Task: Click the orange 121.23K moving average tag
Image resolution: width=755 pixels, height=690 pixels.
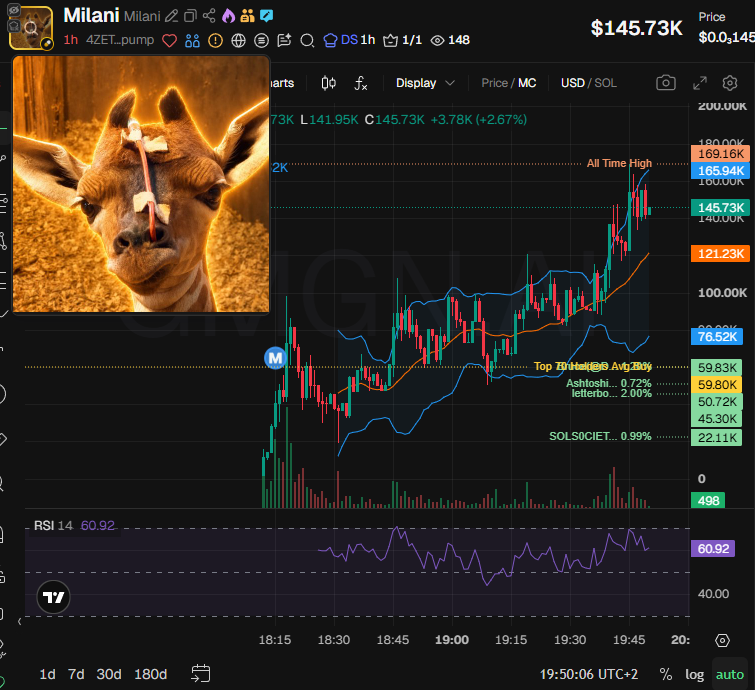Action: click(720, 253)
